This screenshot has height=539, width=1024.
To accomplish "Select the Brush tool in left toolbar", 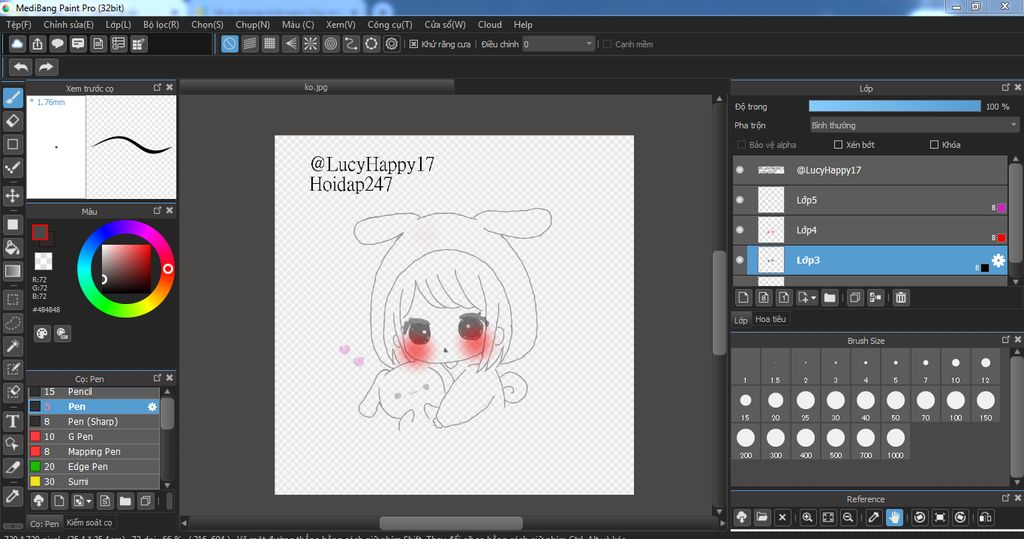I will point(12,98).
